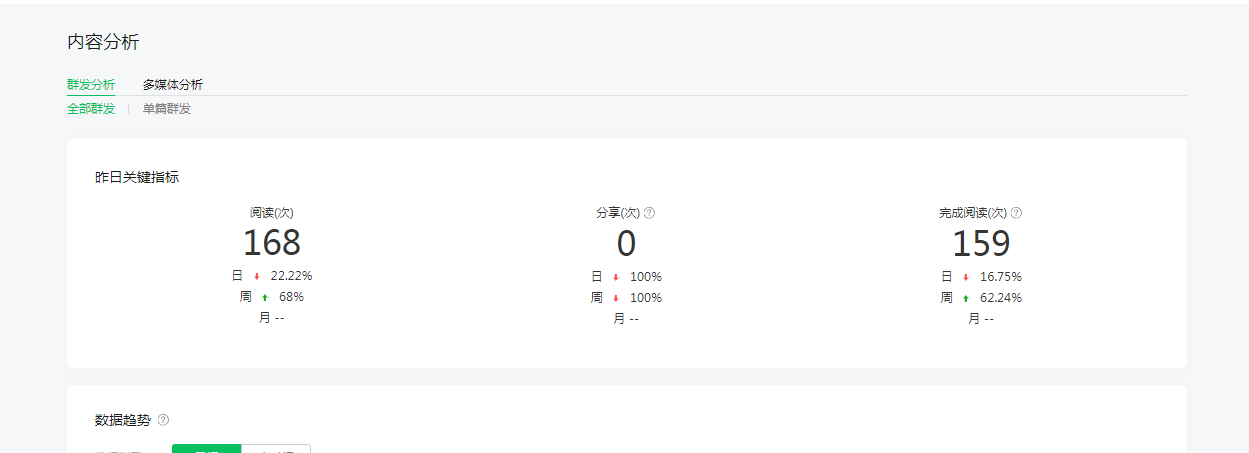1249x453 pixels.
Task: Click 昨日关键指标 section title
Action: pyautogui.click(x=137, y=177)
